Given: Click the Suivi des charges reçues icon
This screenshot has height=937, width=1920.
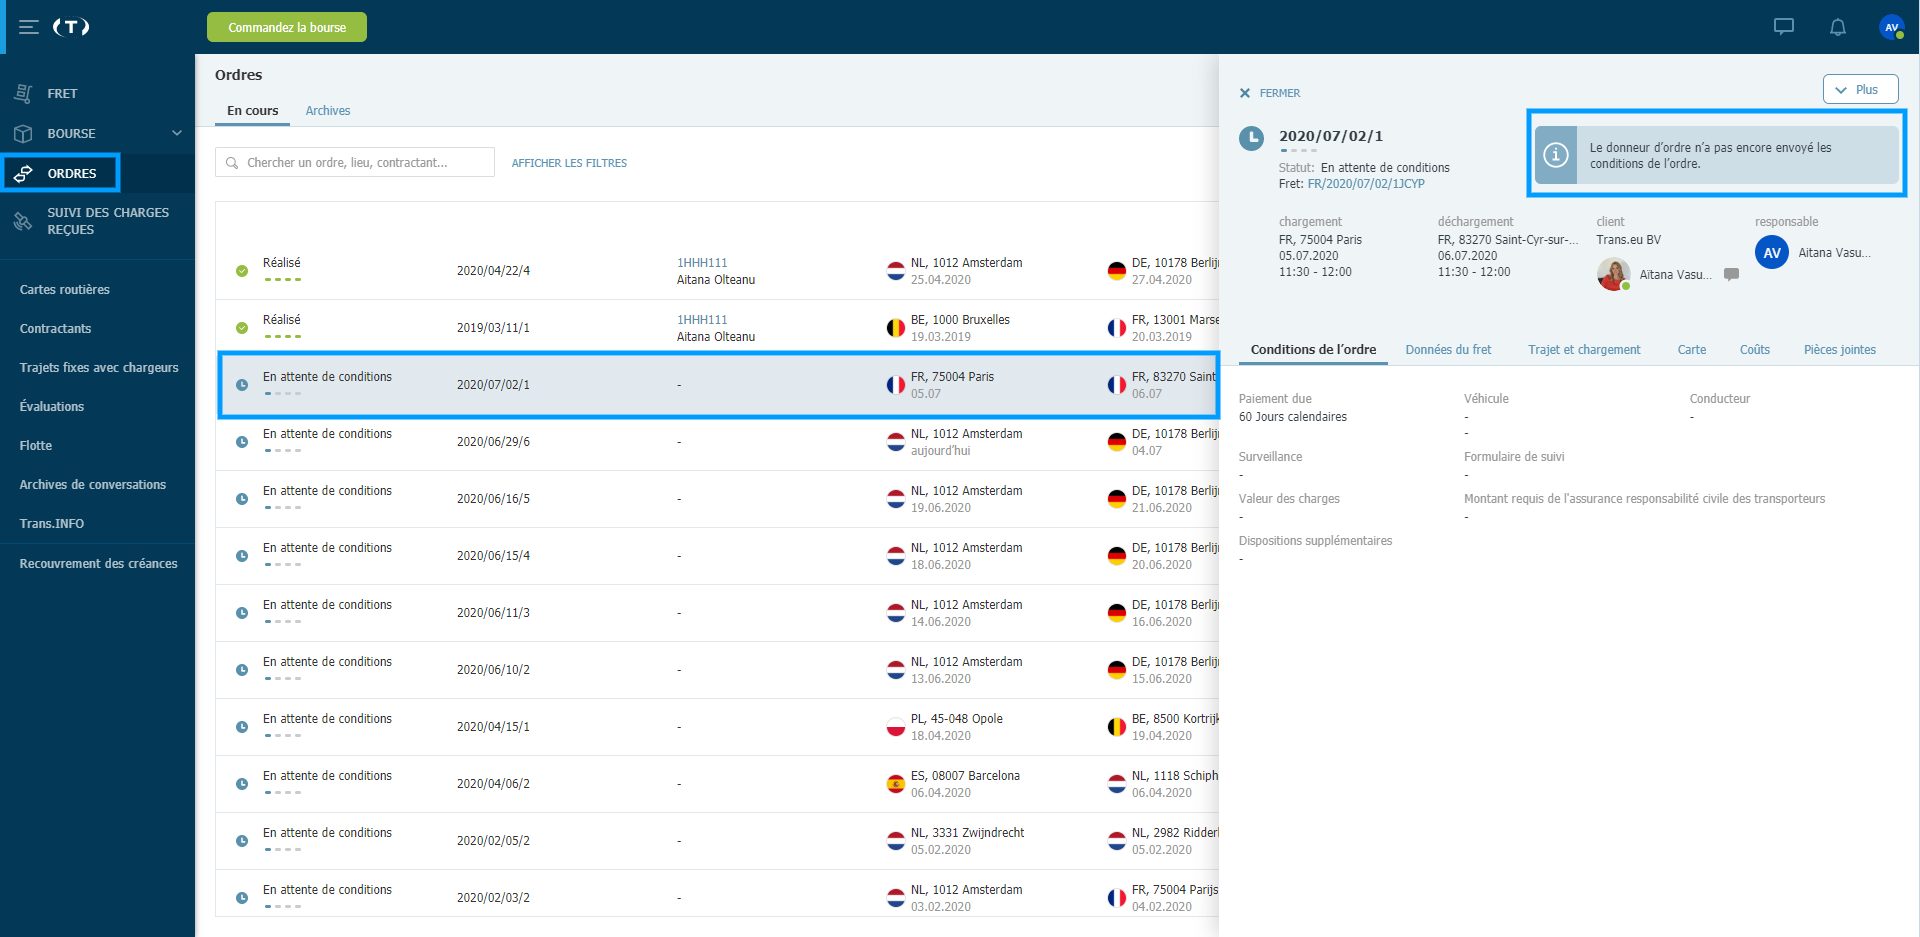Looking at the screenshot, I should point(23,221).
